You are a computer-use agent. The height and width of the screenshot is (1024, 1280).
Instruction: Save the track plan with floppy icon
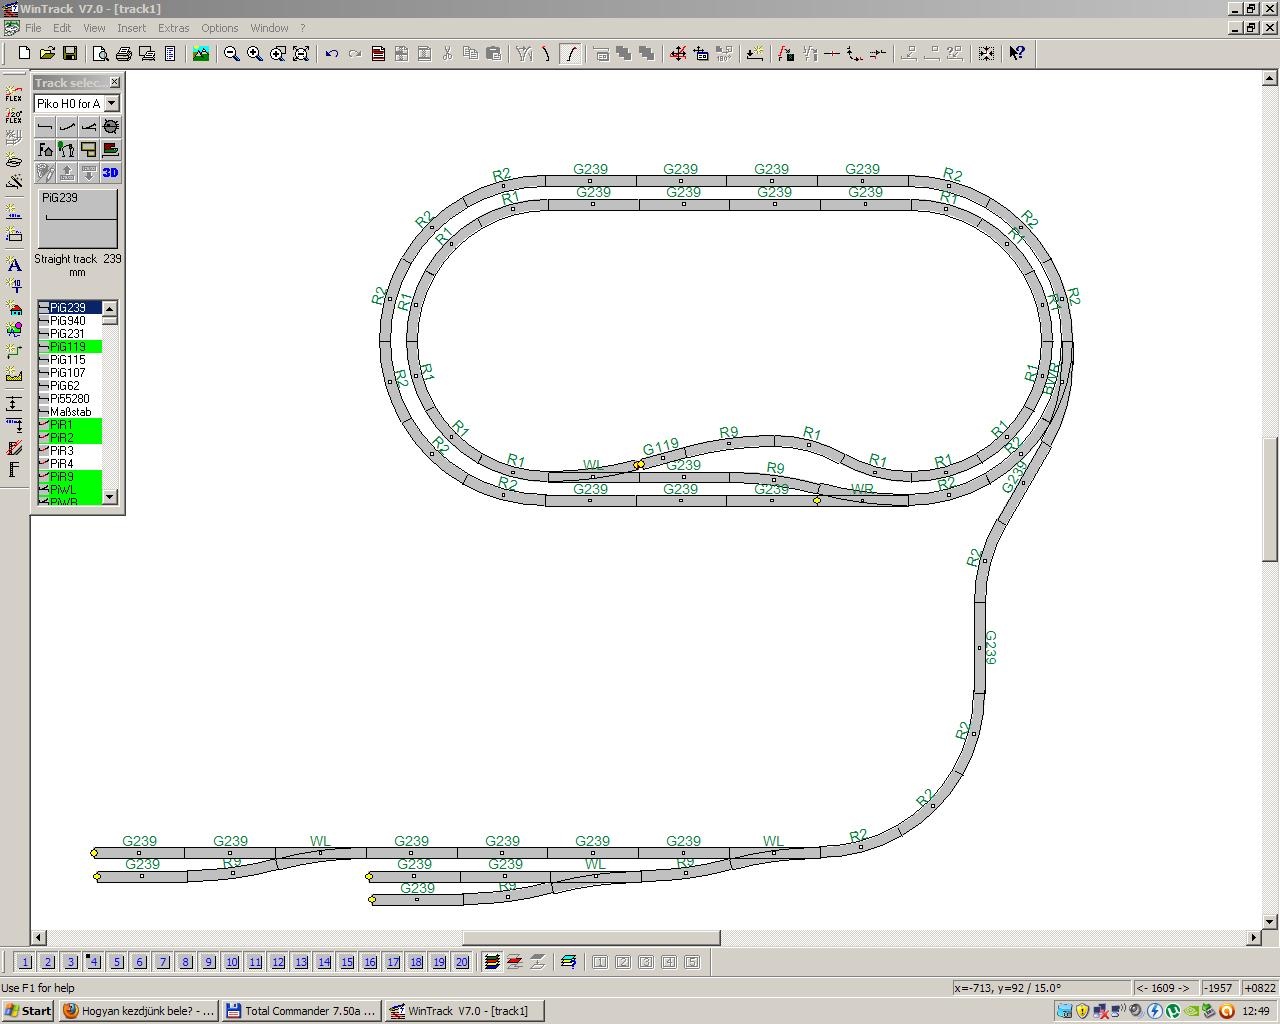coord(70,54)
